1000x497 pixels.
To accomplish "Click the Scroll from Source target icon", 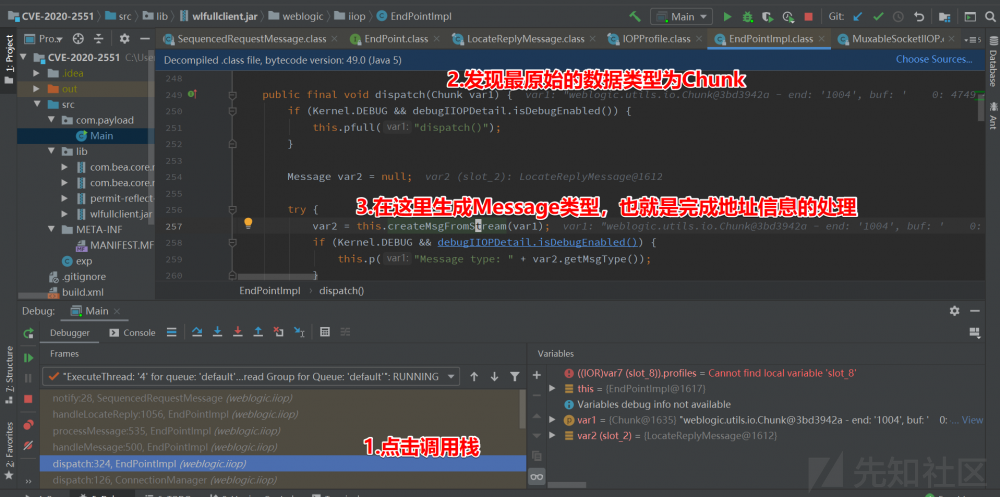I will pyautogui.click(x=78, y=39).
